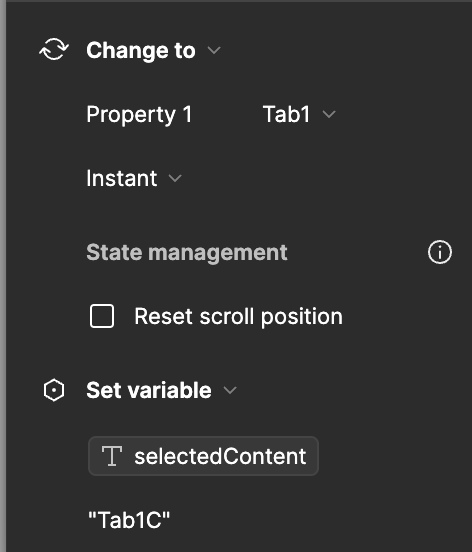Open the Tab1 dropdown chevron
Viewport: 472px width, 552px height.
pyautogui.click(x=329, y=114)
